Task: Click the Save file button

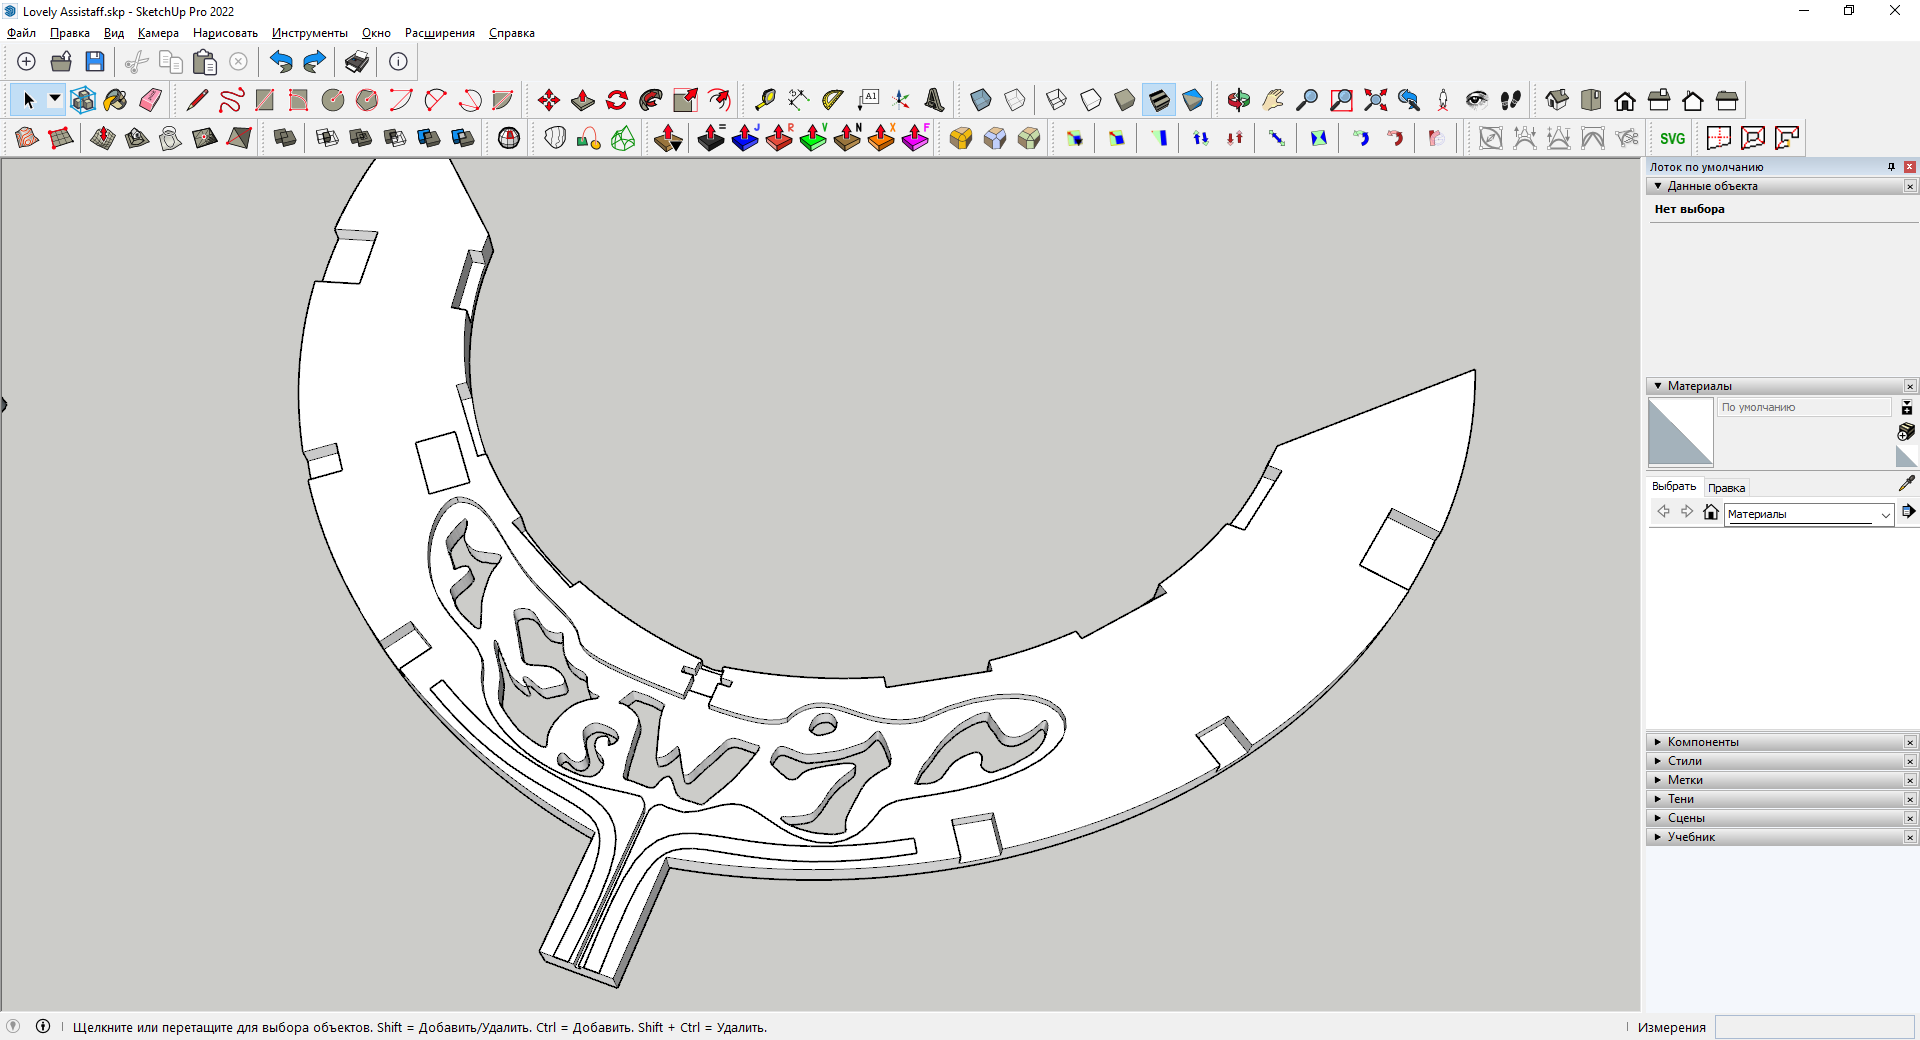Action: click(x=95, y=62)
